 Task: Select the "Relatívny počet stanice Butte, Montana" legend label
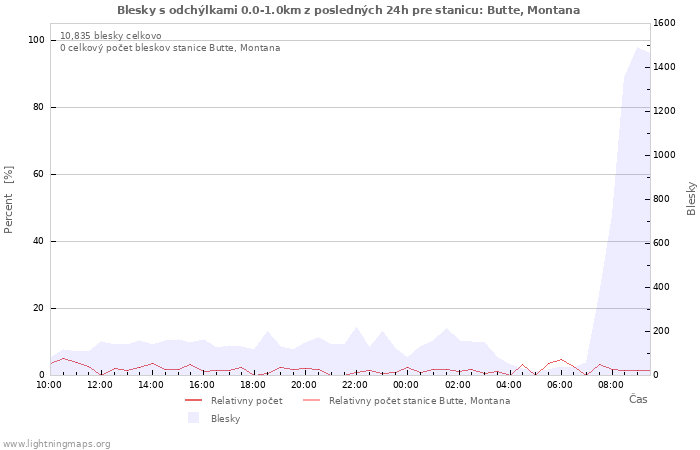click(x=419, y=401)
